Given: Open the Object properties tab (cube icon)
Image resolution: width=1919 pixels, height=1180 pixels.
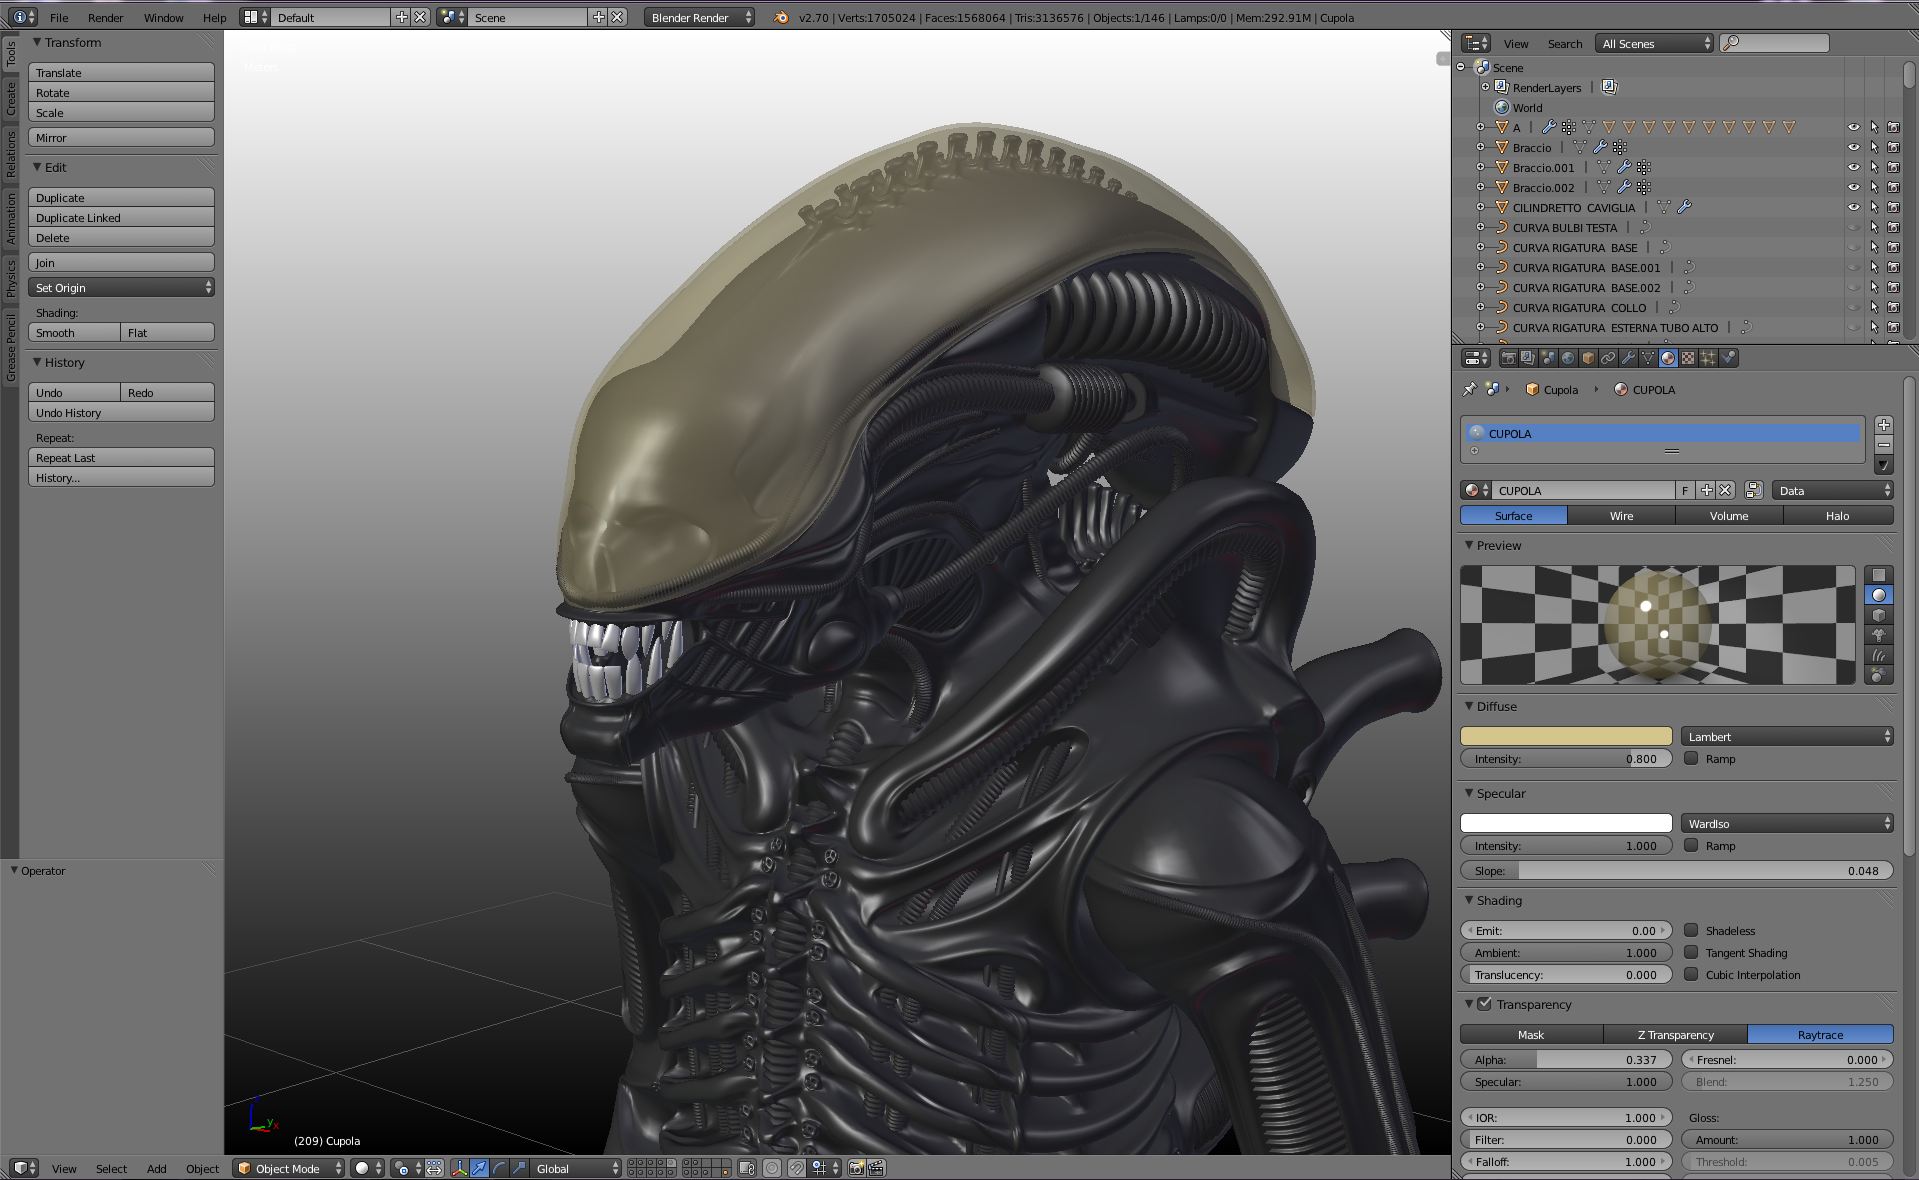Looking at the screenshot, I should 1588,358.
